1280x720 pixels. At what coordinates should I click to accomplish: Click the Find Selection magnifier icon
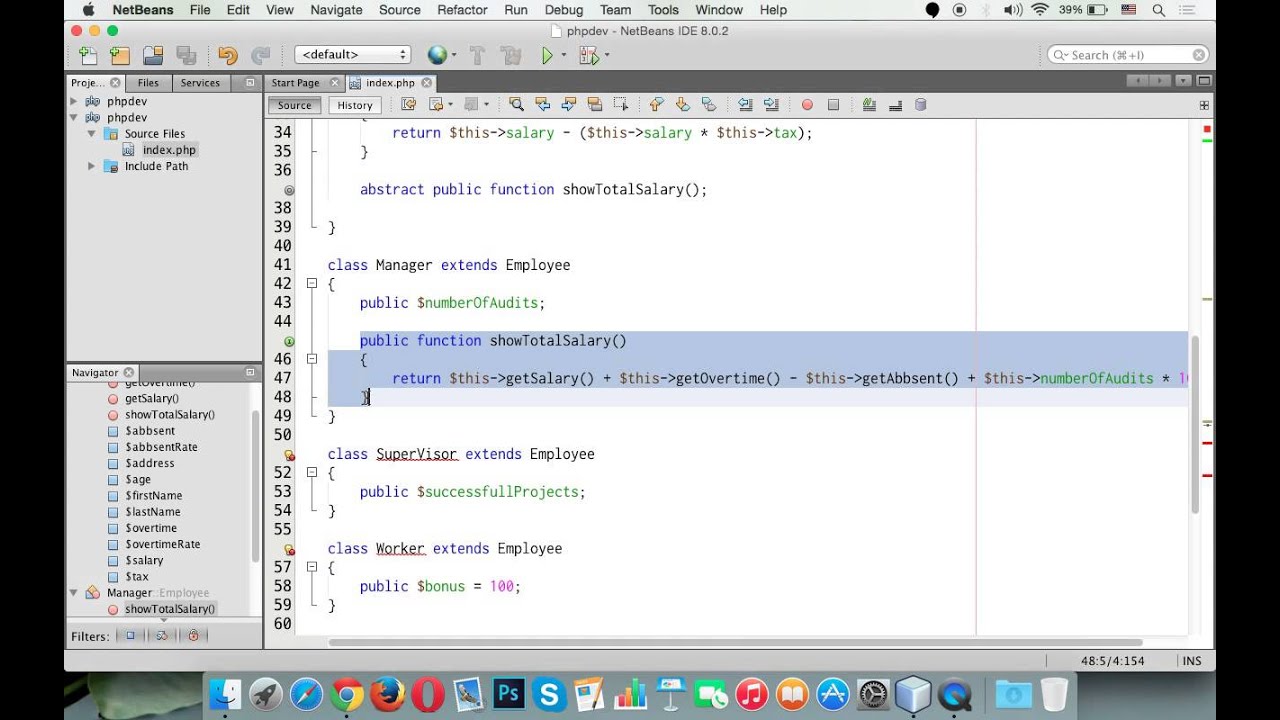[516, 104]
